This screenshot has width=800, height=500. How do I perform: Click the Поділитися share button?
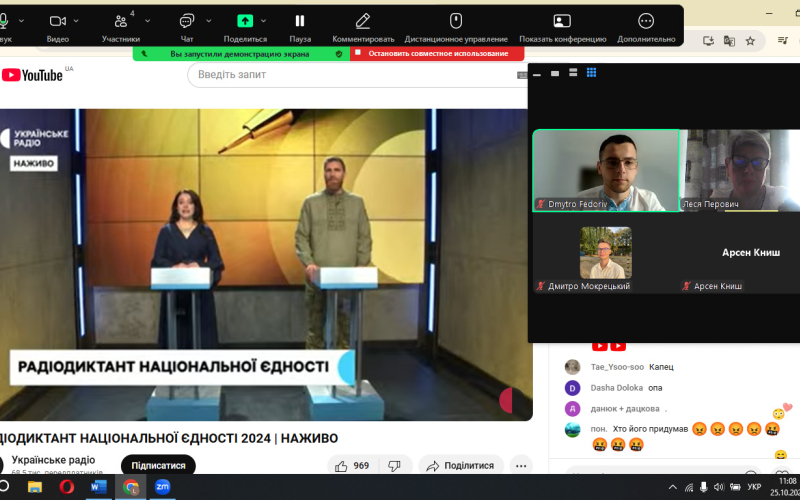point(461,466)
